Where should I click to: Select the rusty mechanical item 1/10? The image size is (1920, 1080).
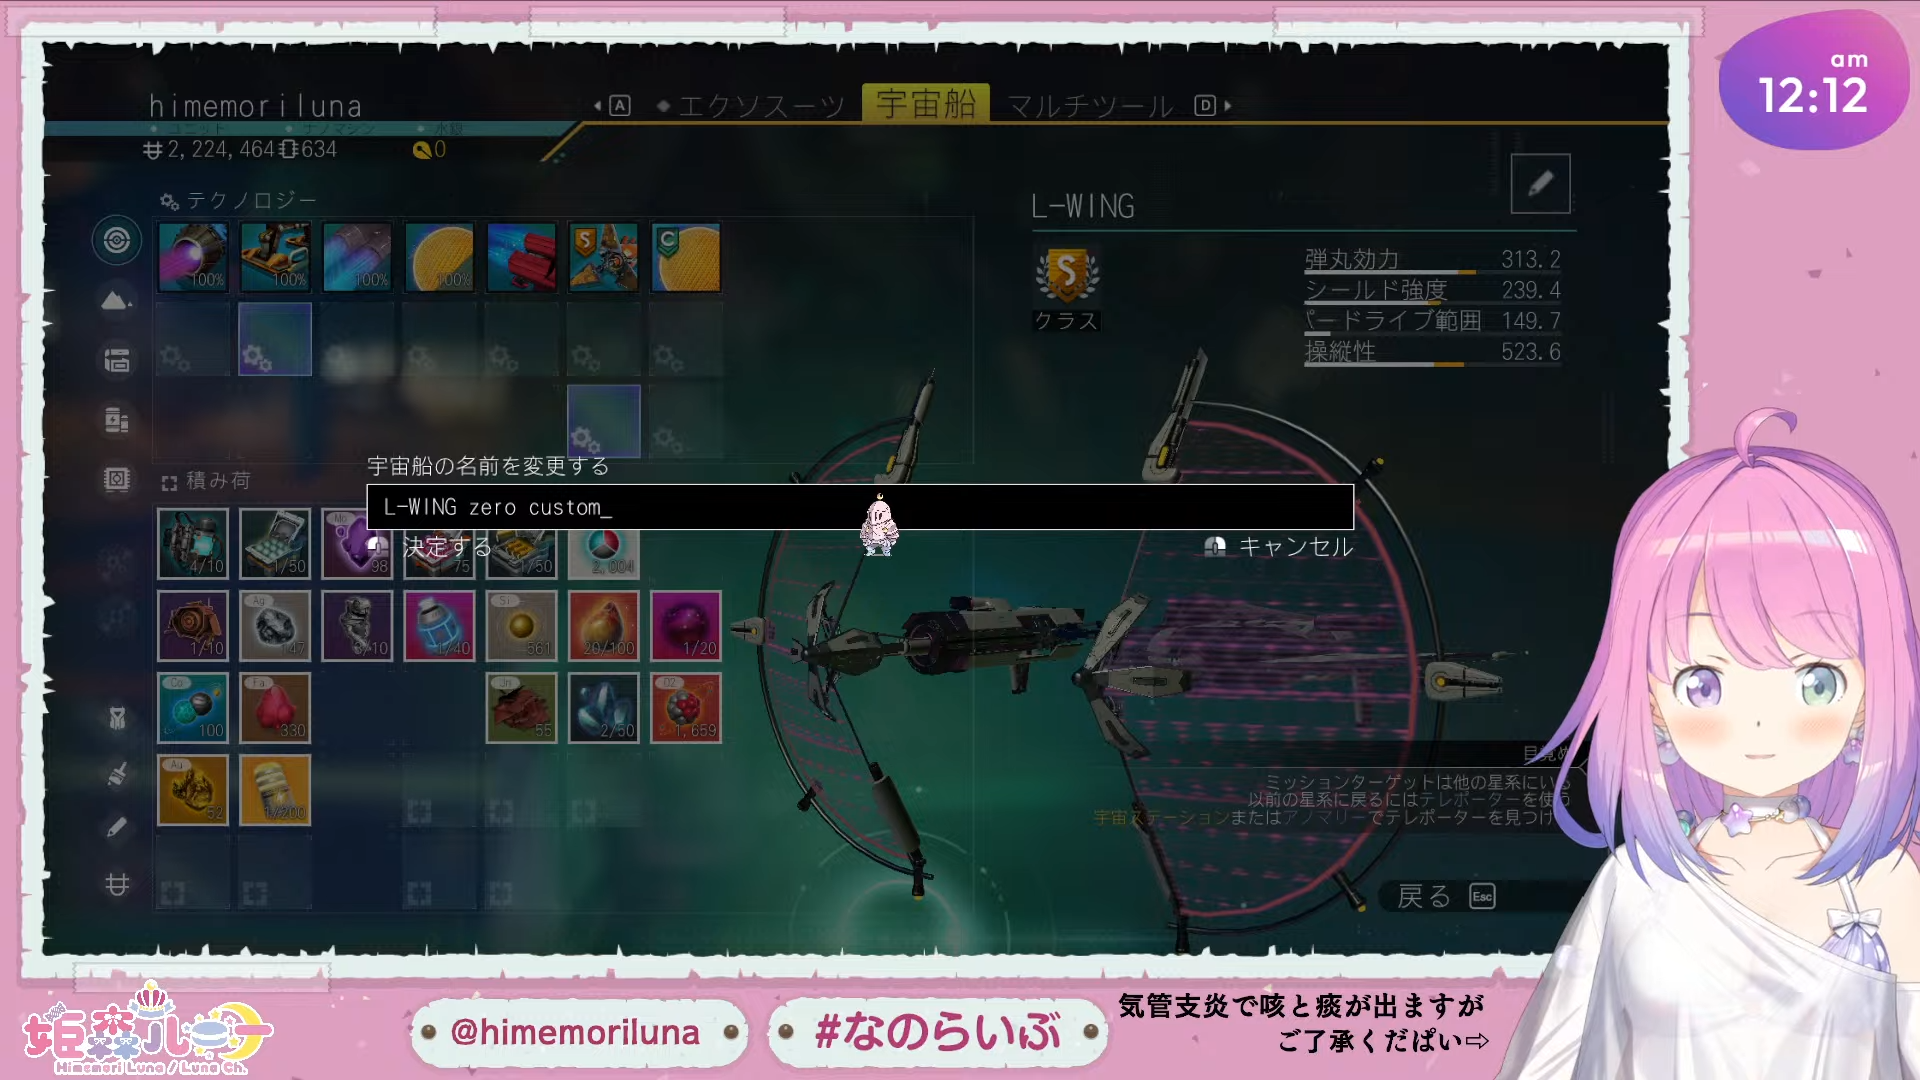[193, 625]
